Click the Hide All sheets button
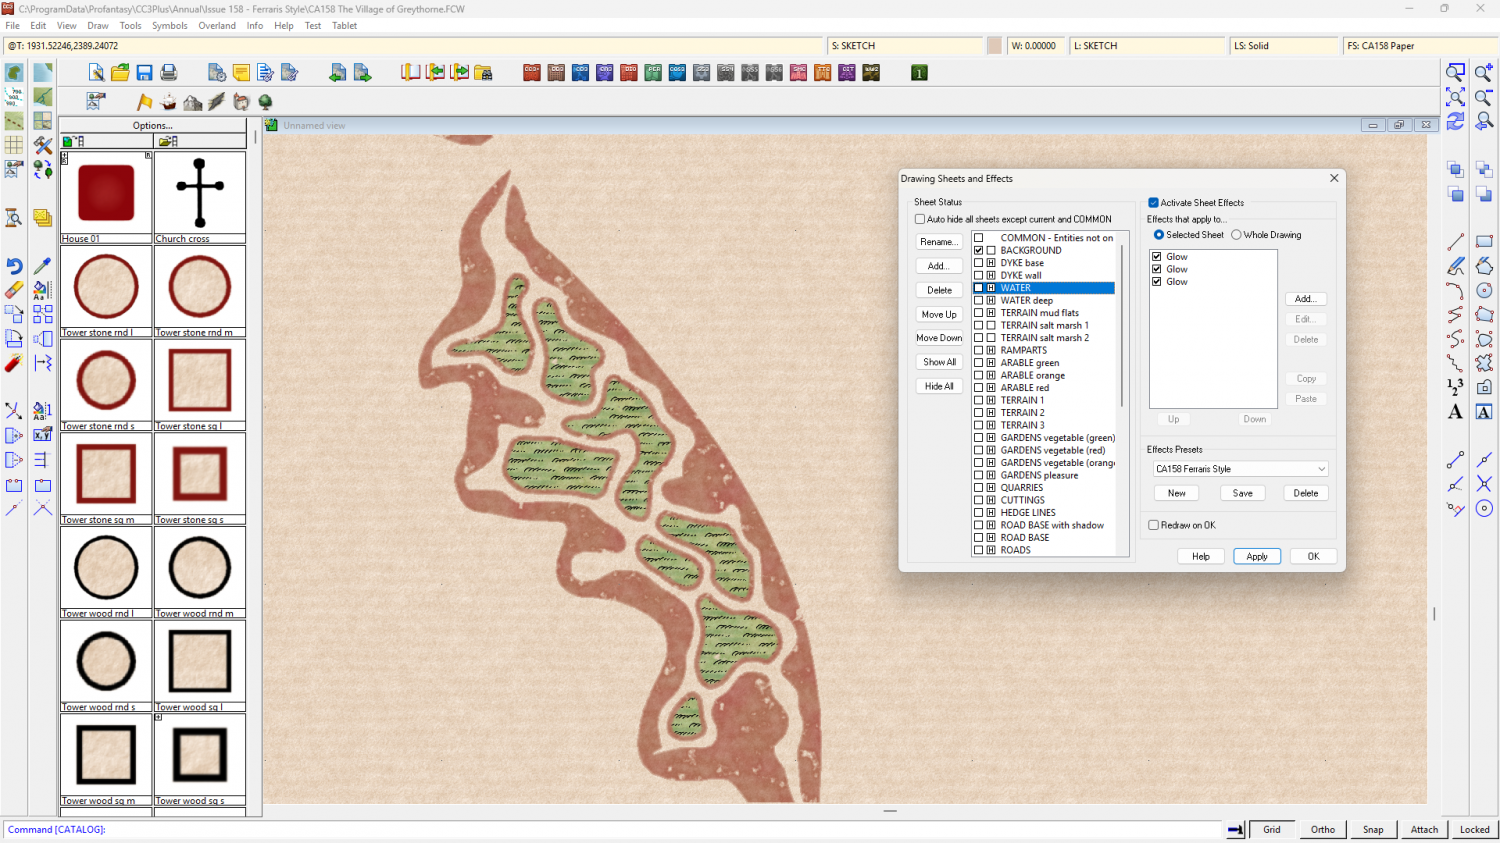This screenshot has width=1500, height=843. (939, 386)
